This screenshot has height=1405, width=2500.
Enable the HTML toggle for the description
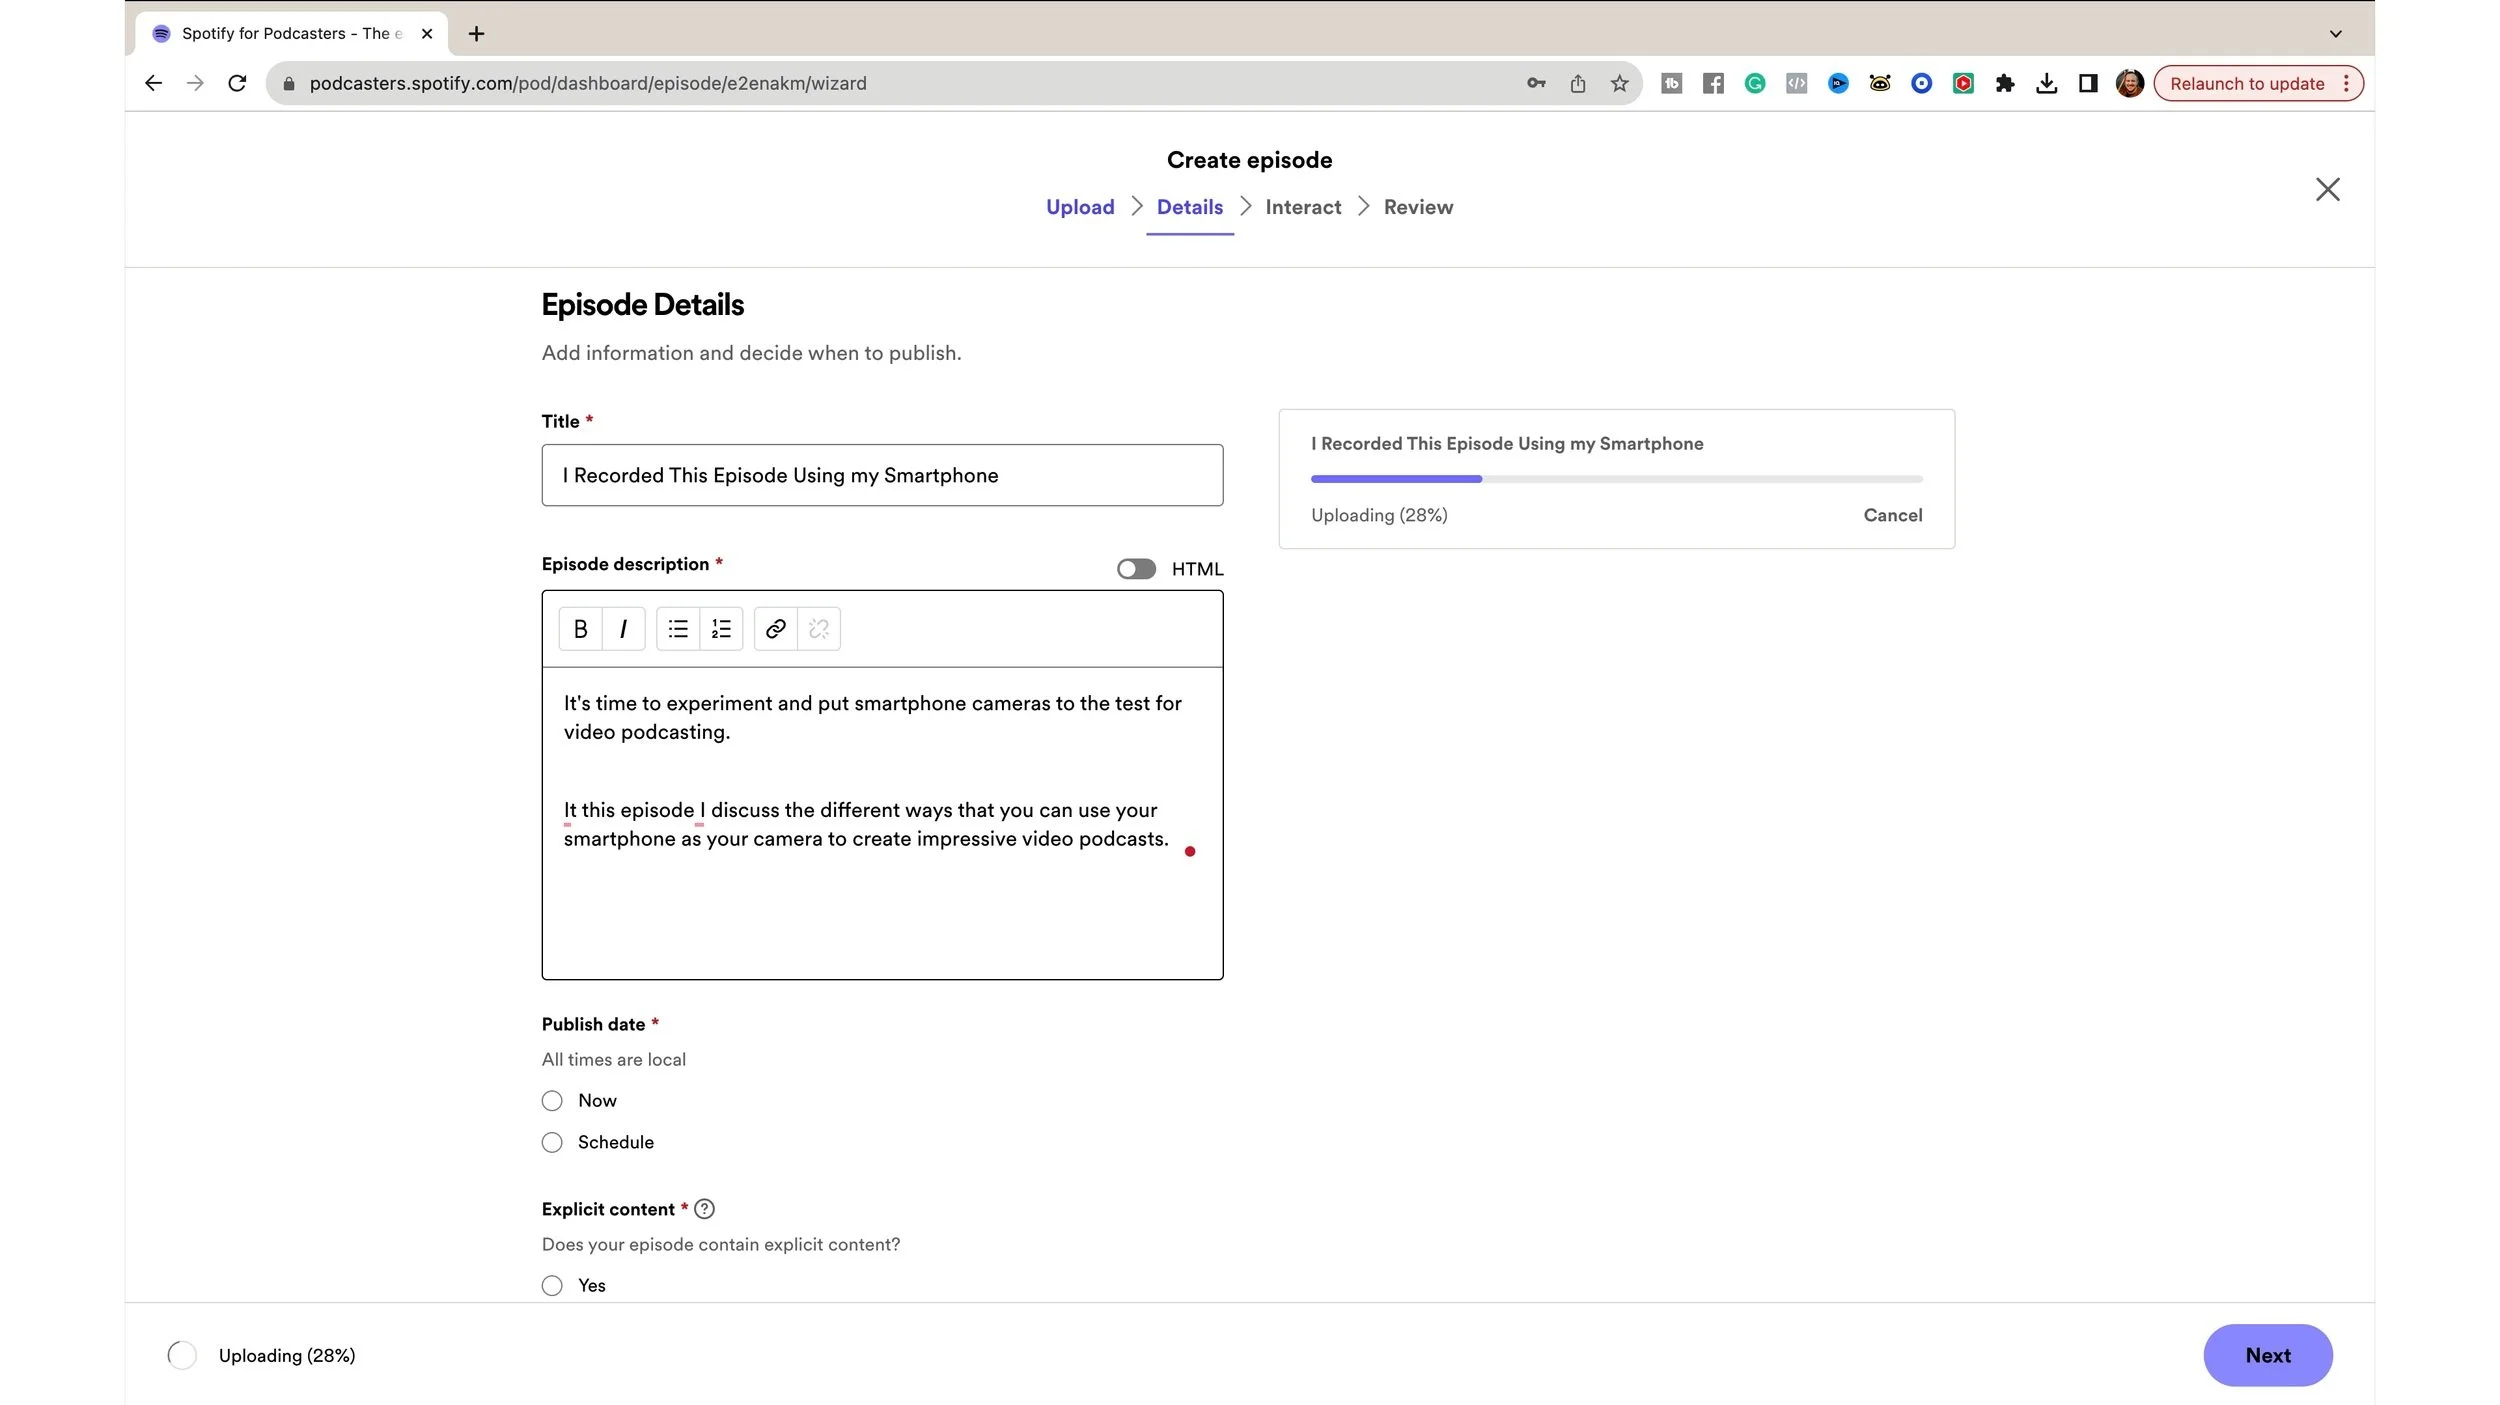1136,569
